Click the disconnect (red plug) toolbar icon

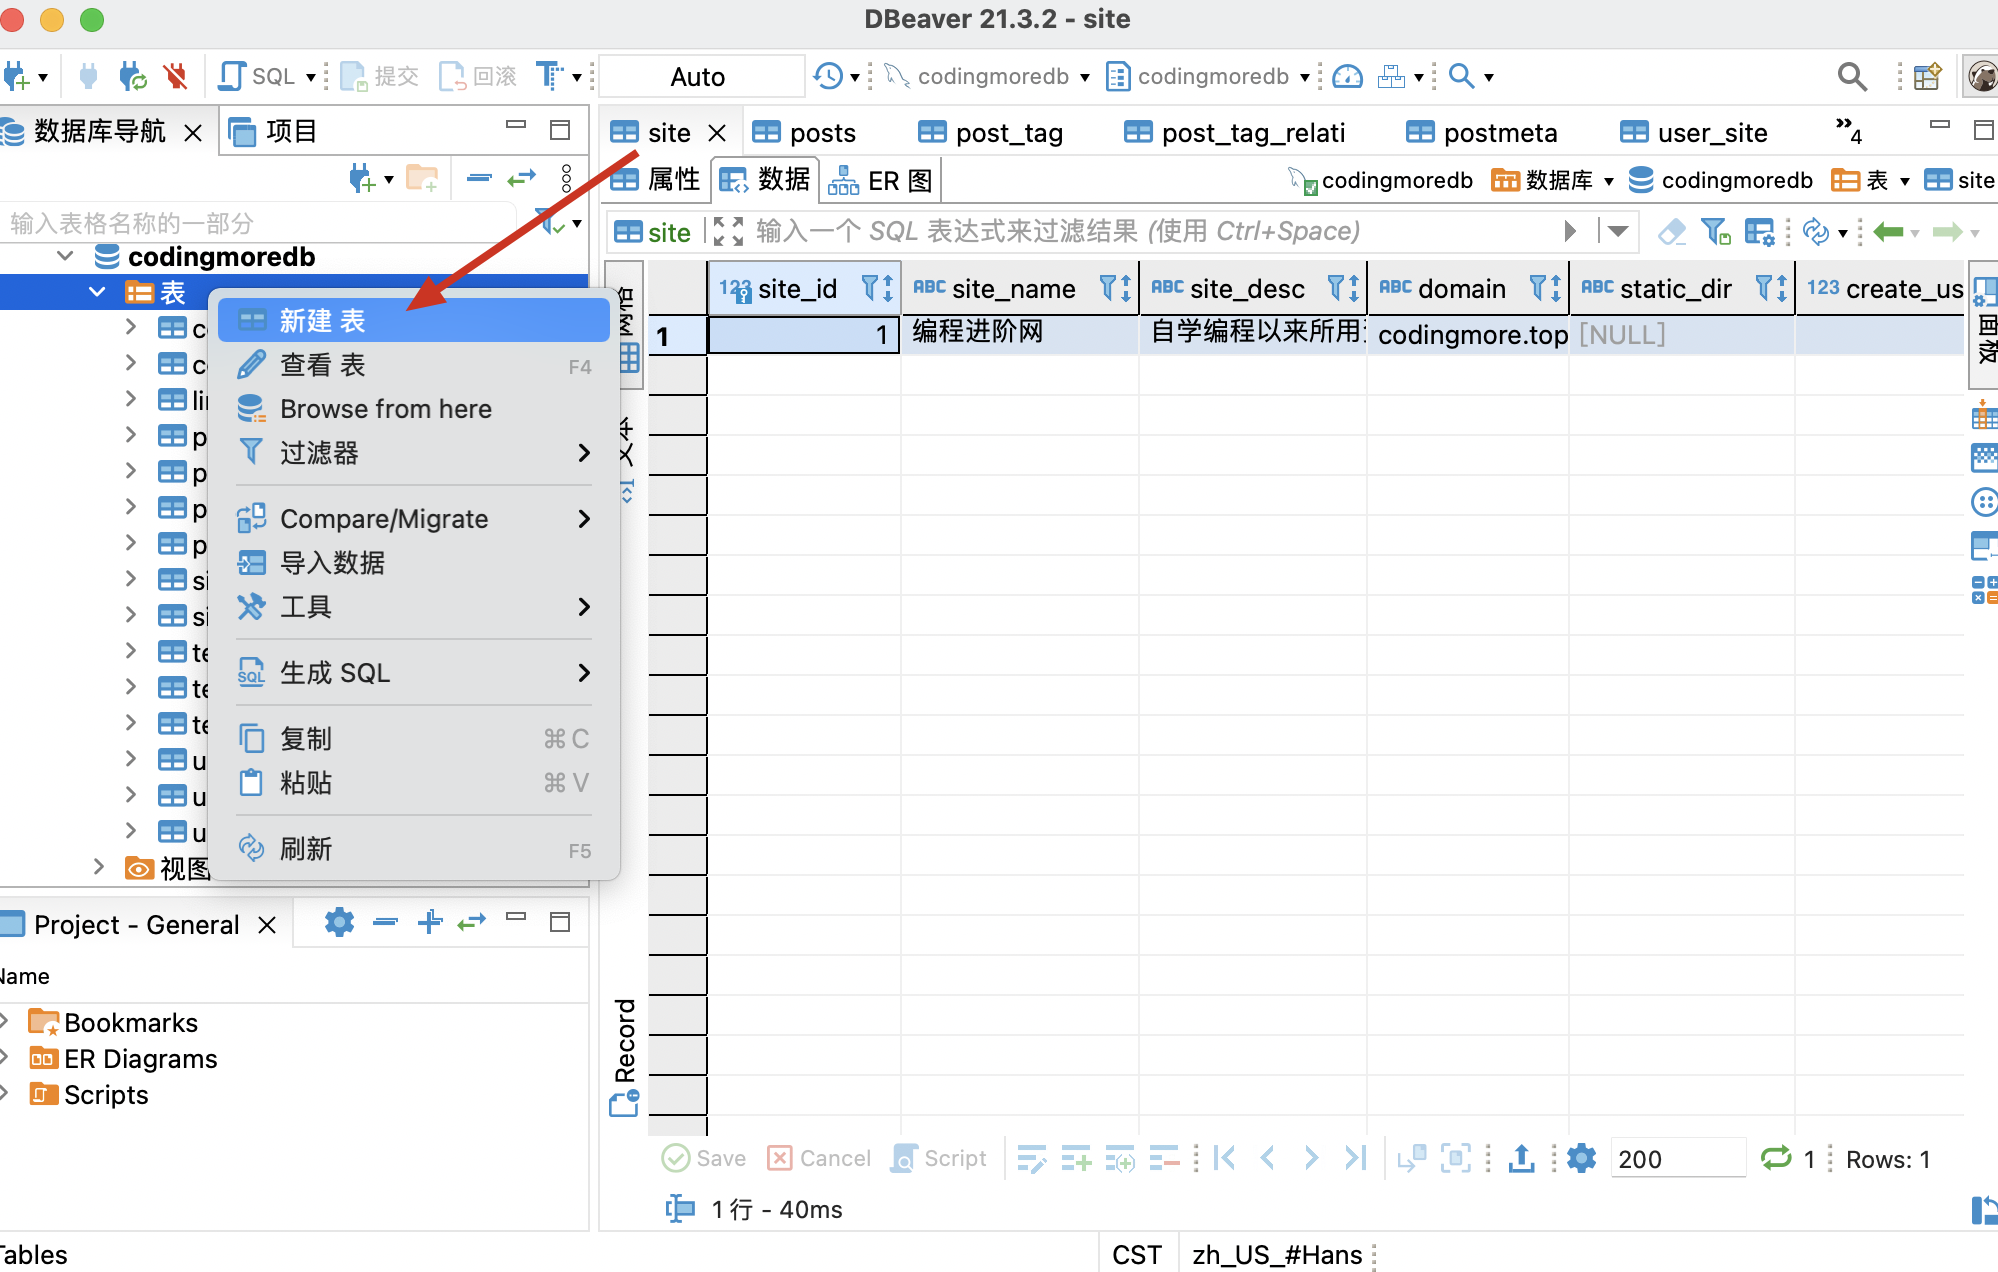176,76
